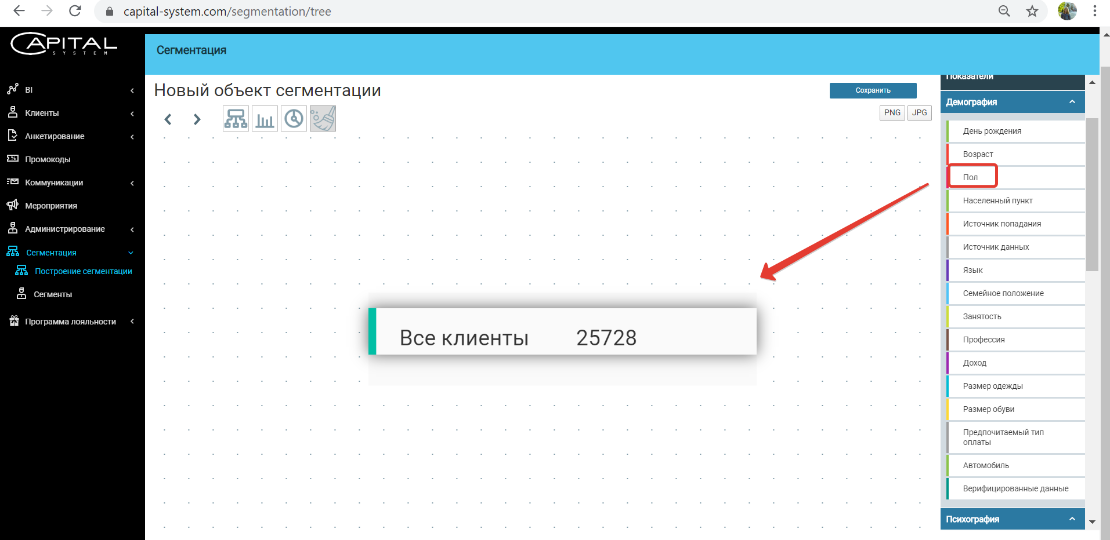Select the Доход attribute
This screenshot has width=1110, height=540.
pyautogui.click(x=1015, y=363)
